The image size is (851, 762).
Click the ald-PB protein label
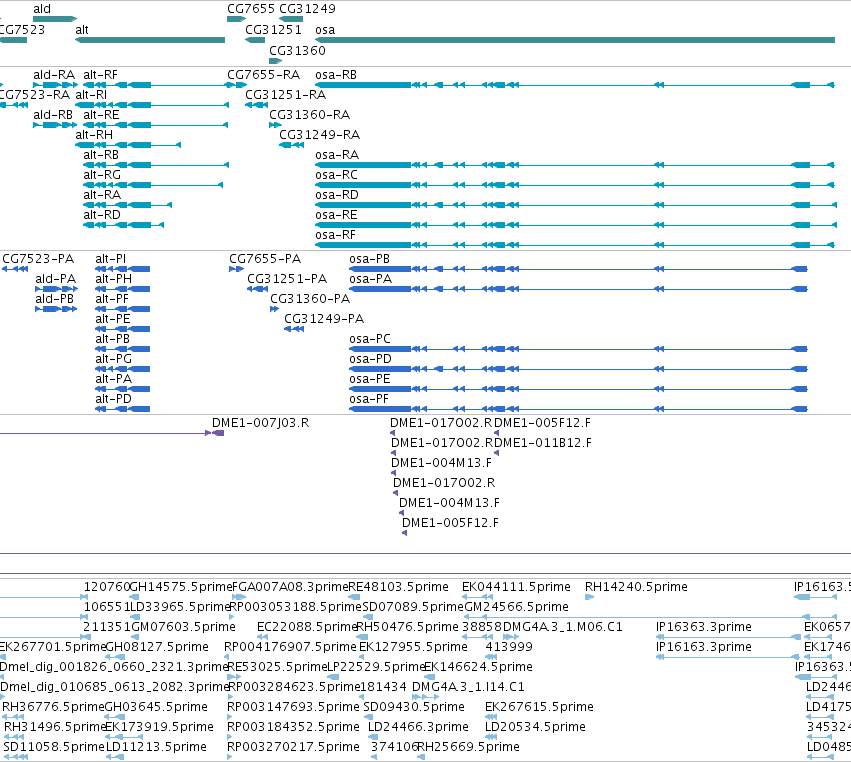point(54,299)
